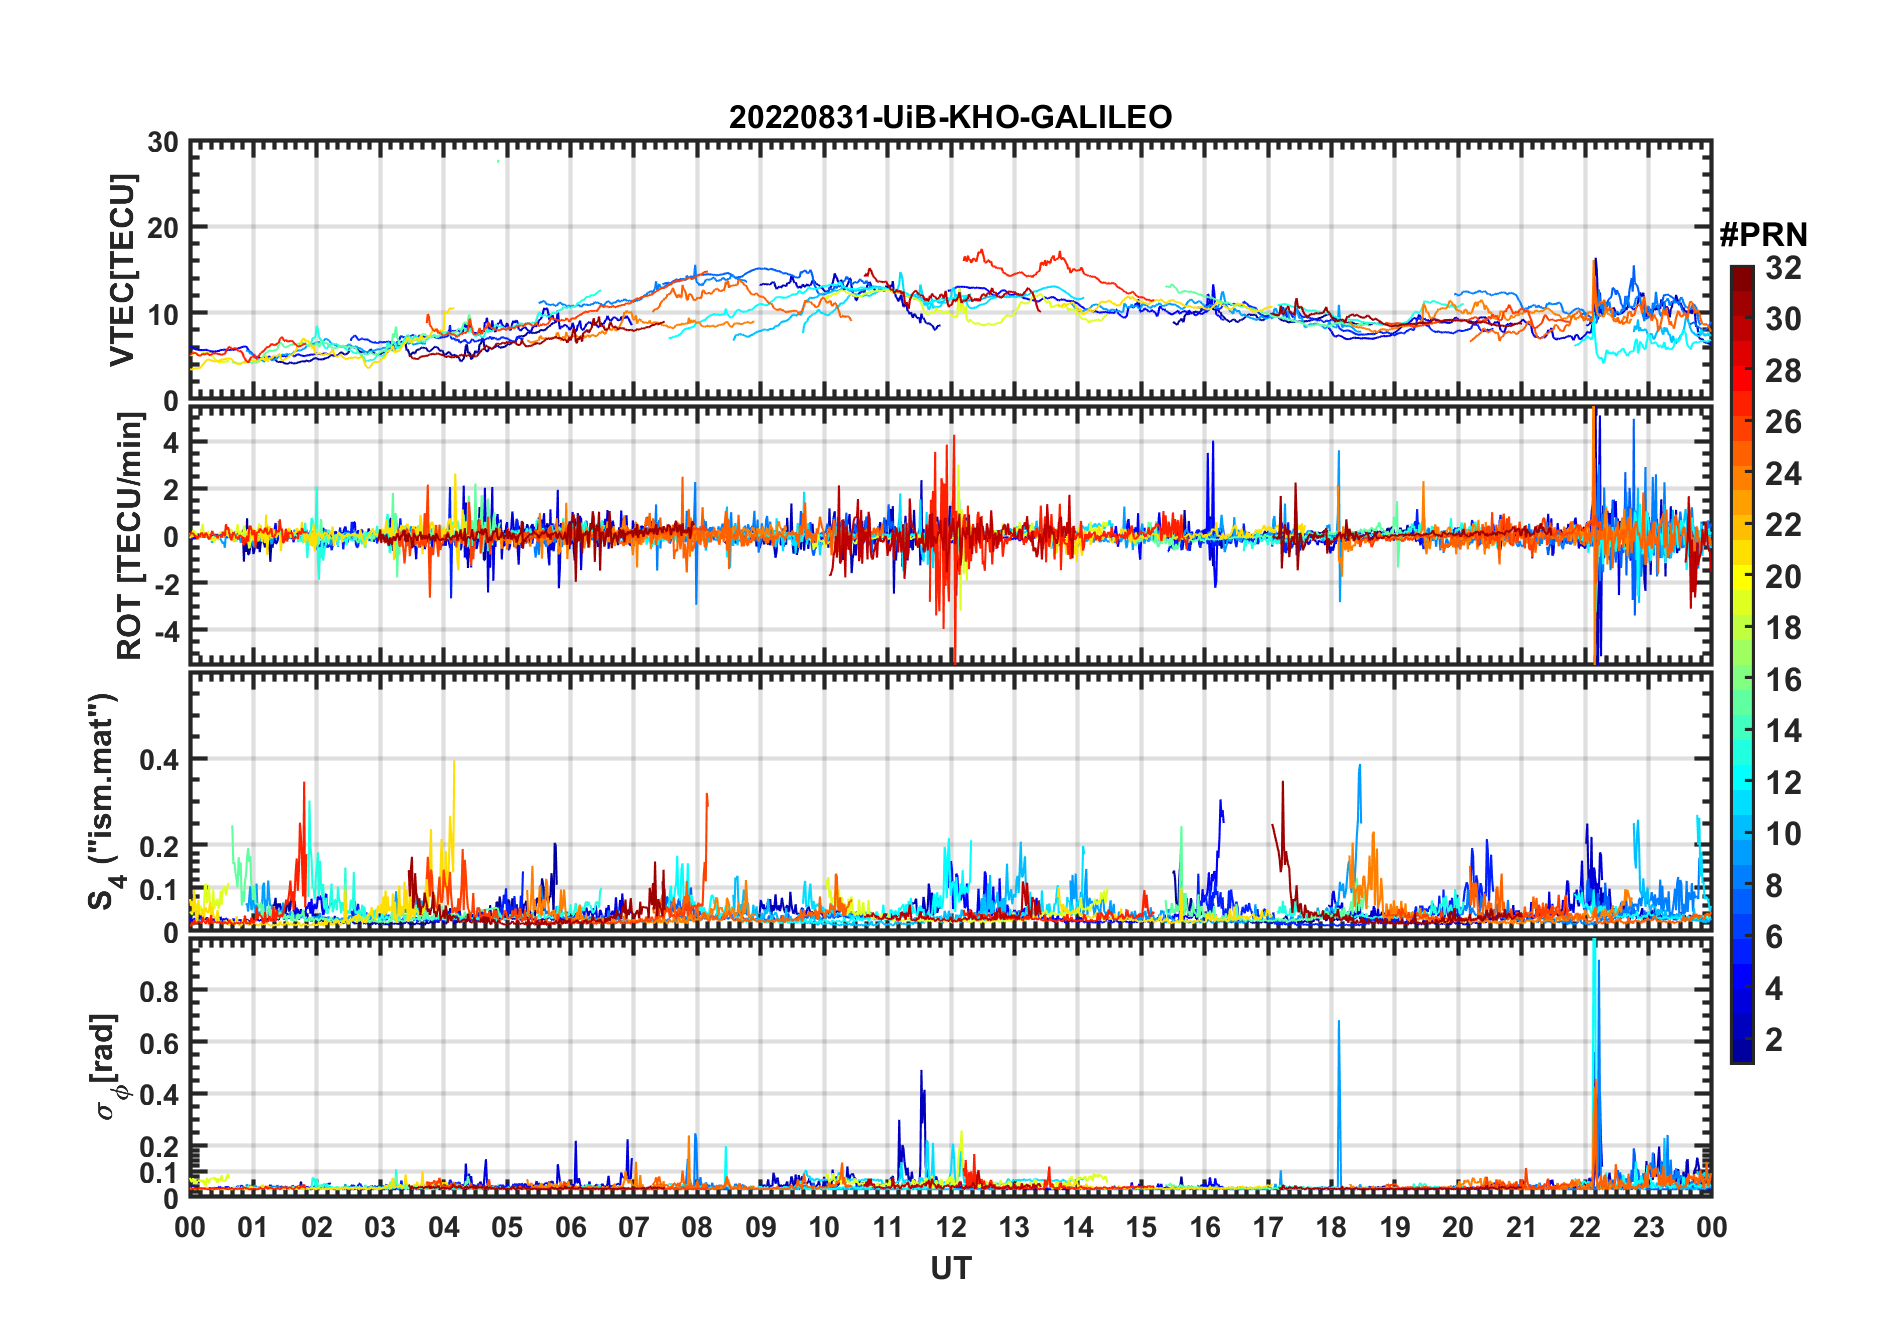Click x-axis tick label 08
Viewport: 1902px width, 1330px height.
pyautogui.click(x=697, y=1228)
